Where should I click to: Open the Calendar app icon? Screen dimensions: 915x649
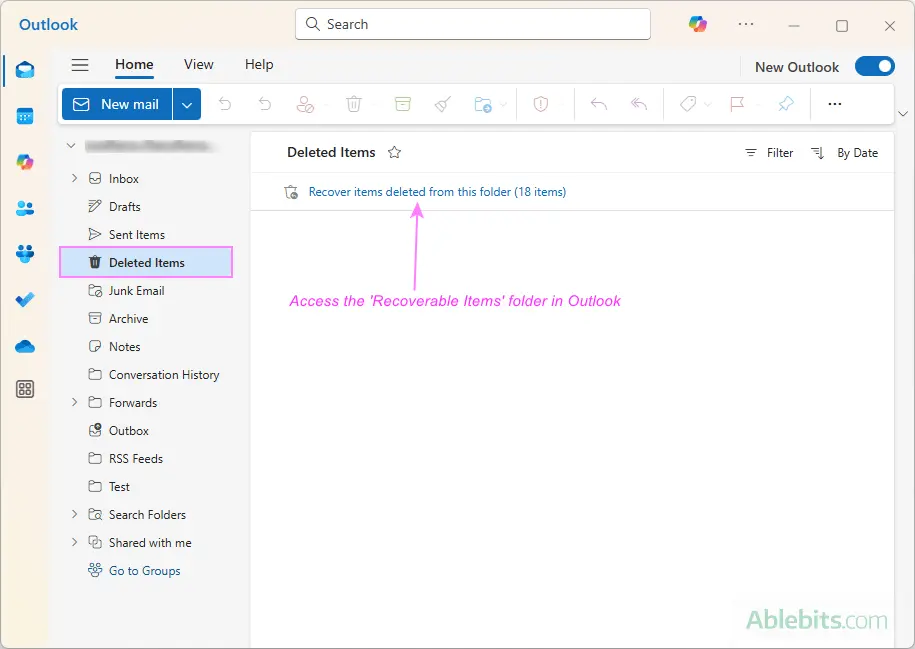click(25, 116)
